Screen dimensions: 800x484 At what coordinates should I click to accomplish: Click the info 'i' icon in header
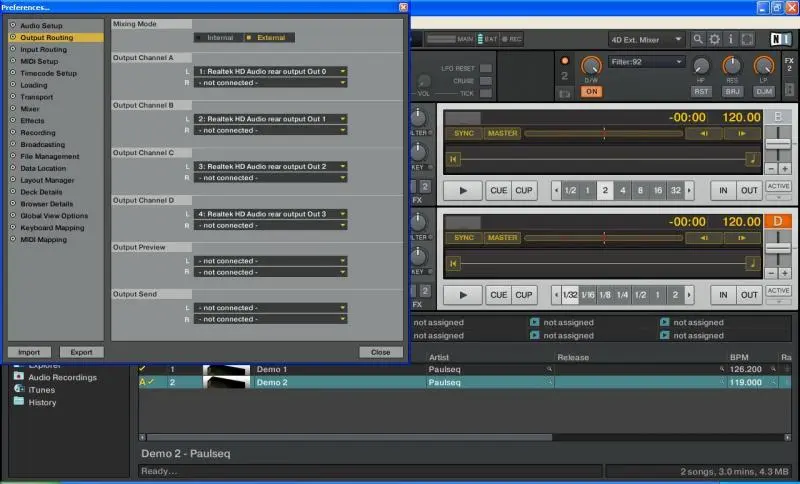732,39
